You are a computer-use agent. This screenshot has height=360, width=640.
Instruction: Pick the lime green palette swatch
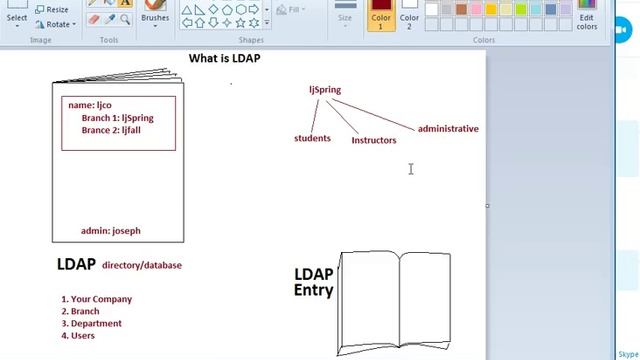tap(521, 9)
